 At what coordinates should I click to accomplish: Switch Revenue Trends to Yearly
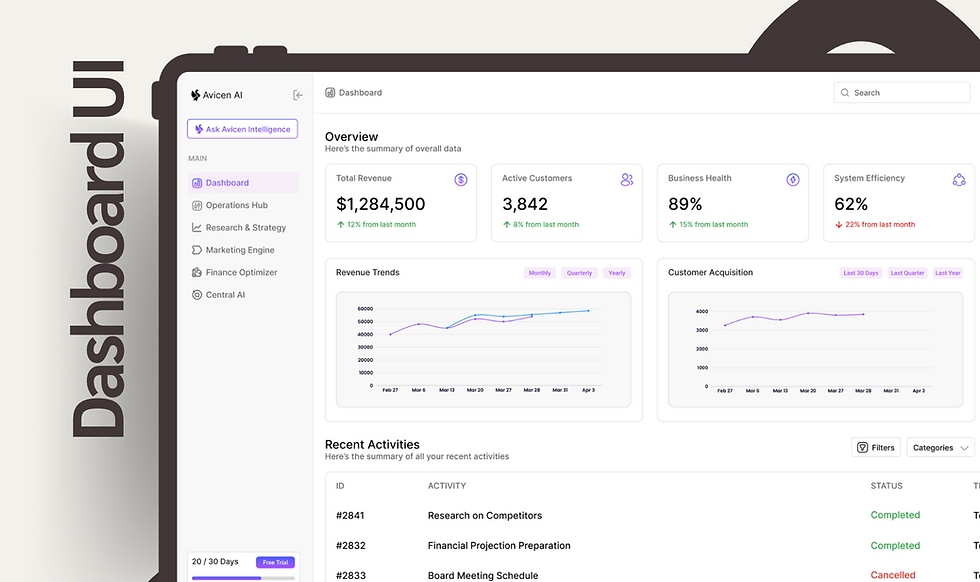click(x=617, y=273)
